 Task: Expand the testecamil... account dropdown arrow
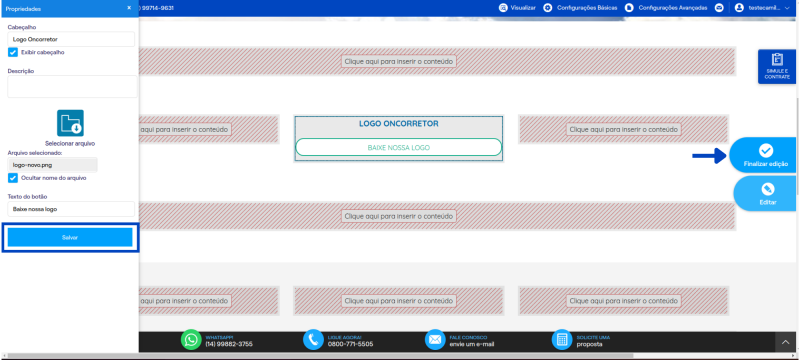point(786,8)
